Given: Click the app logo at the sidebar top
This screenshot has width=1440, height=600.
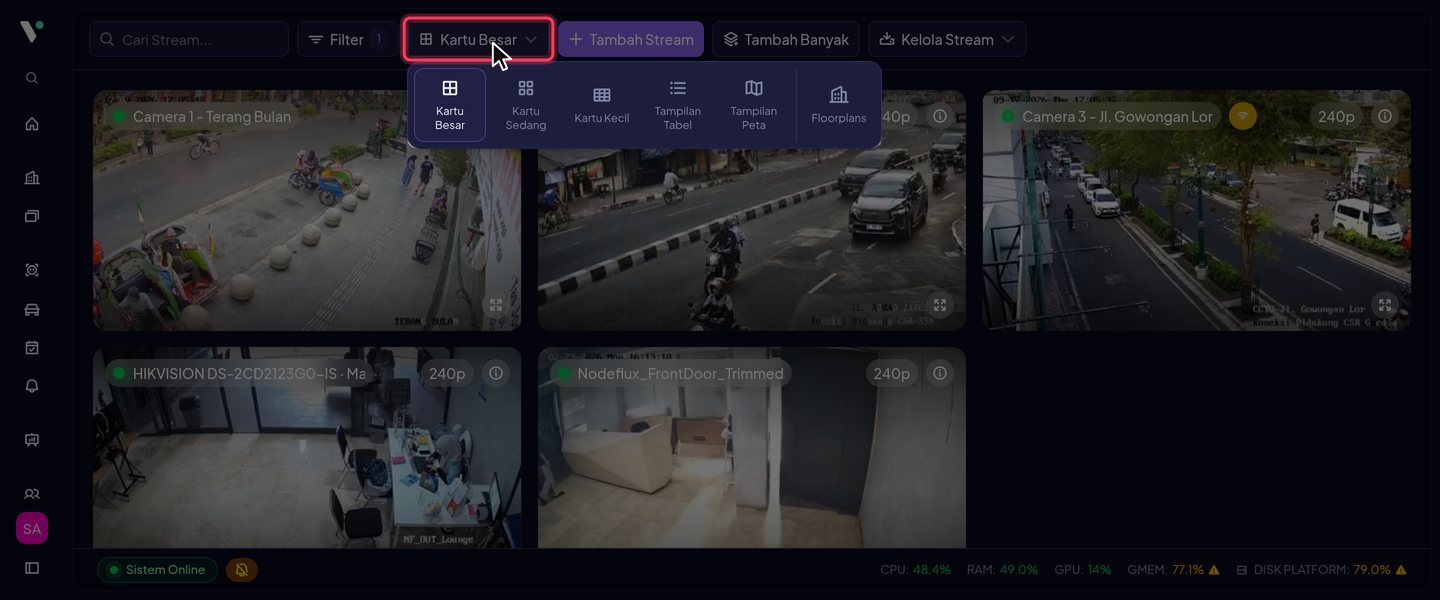Looking at the screenshot, I should (31, 31).
